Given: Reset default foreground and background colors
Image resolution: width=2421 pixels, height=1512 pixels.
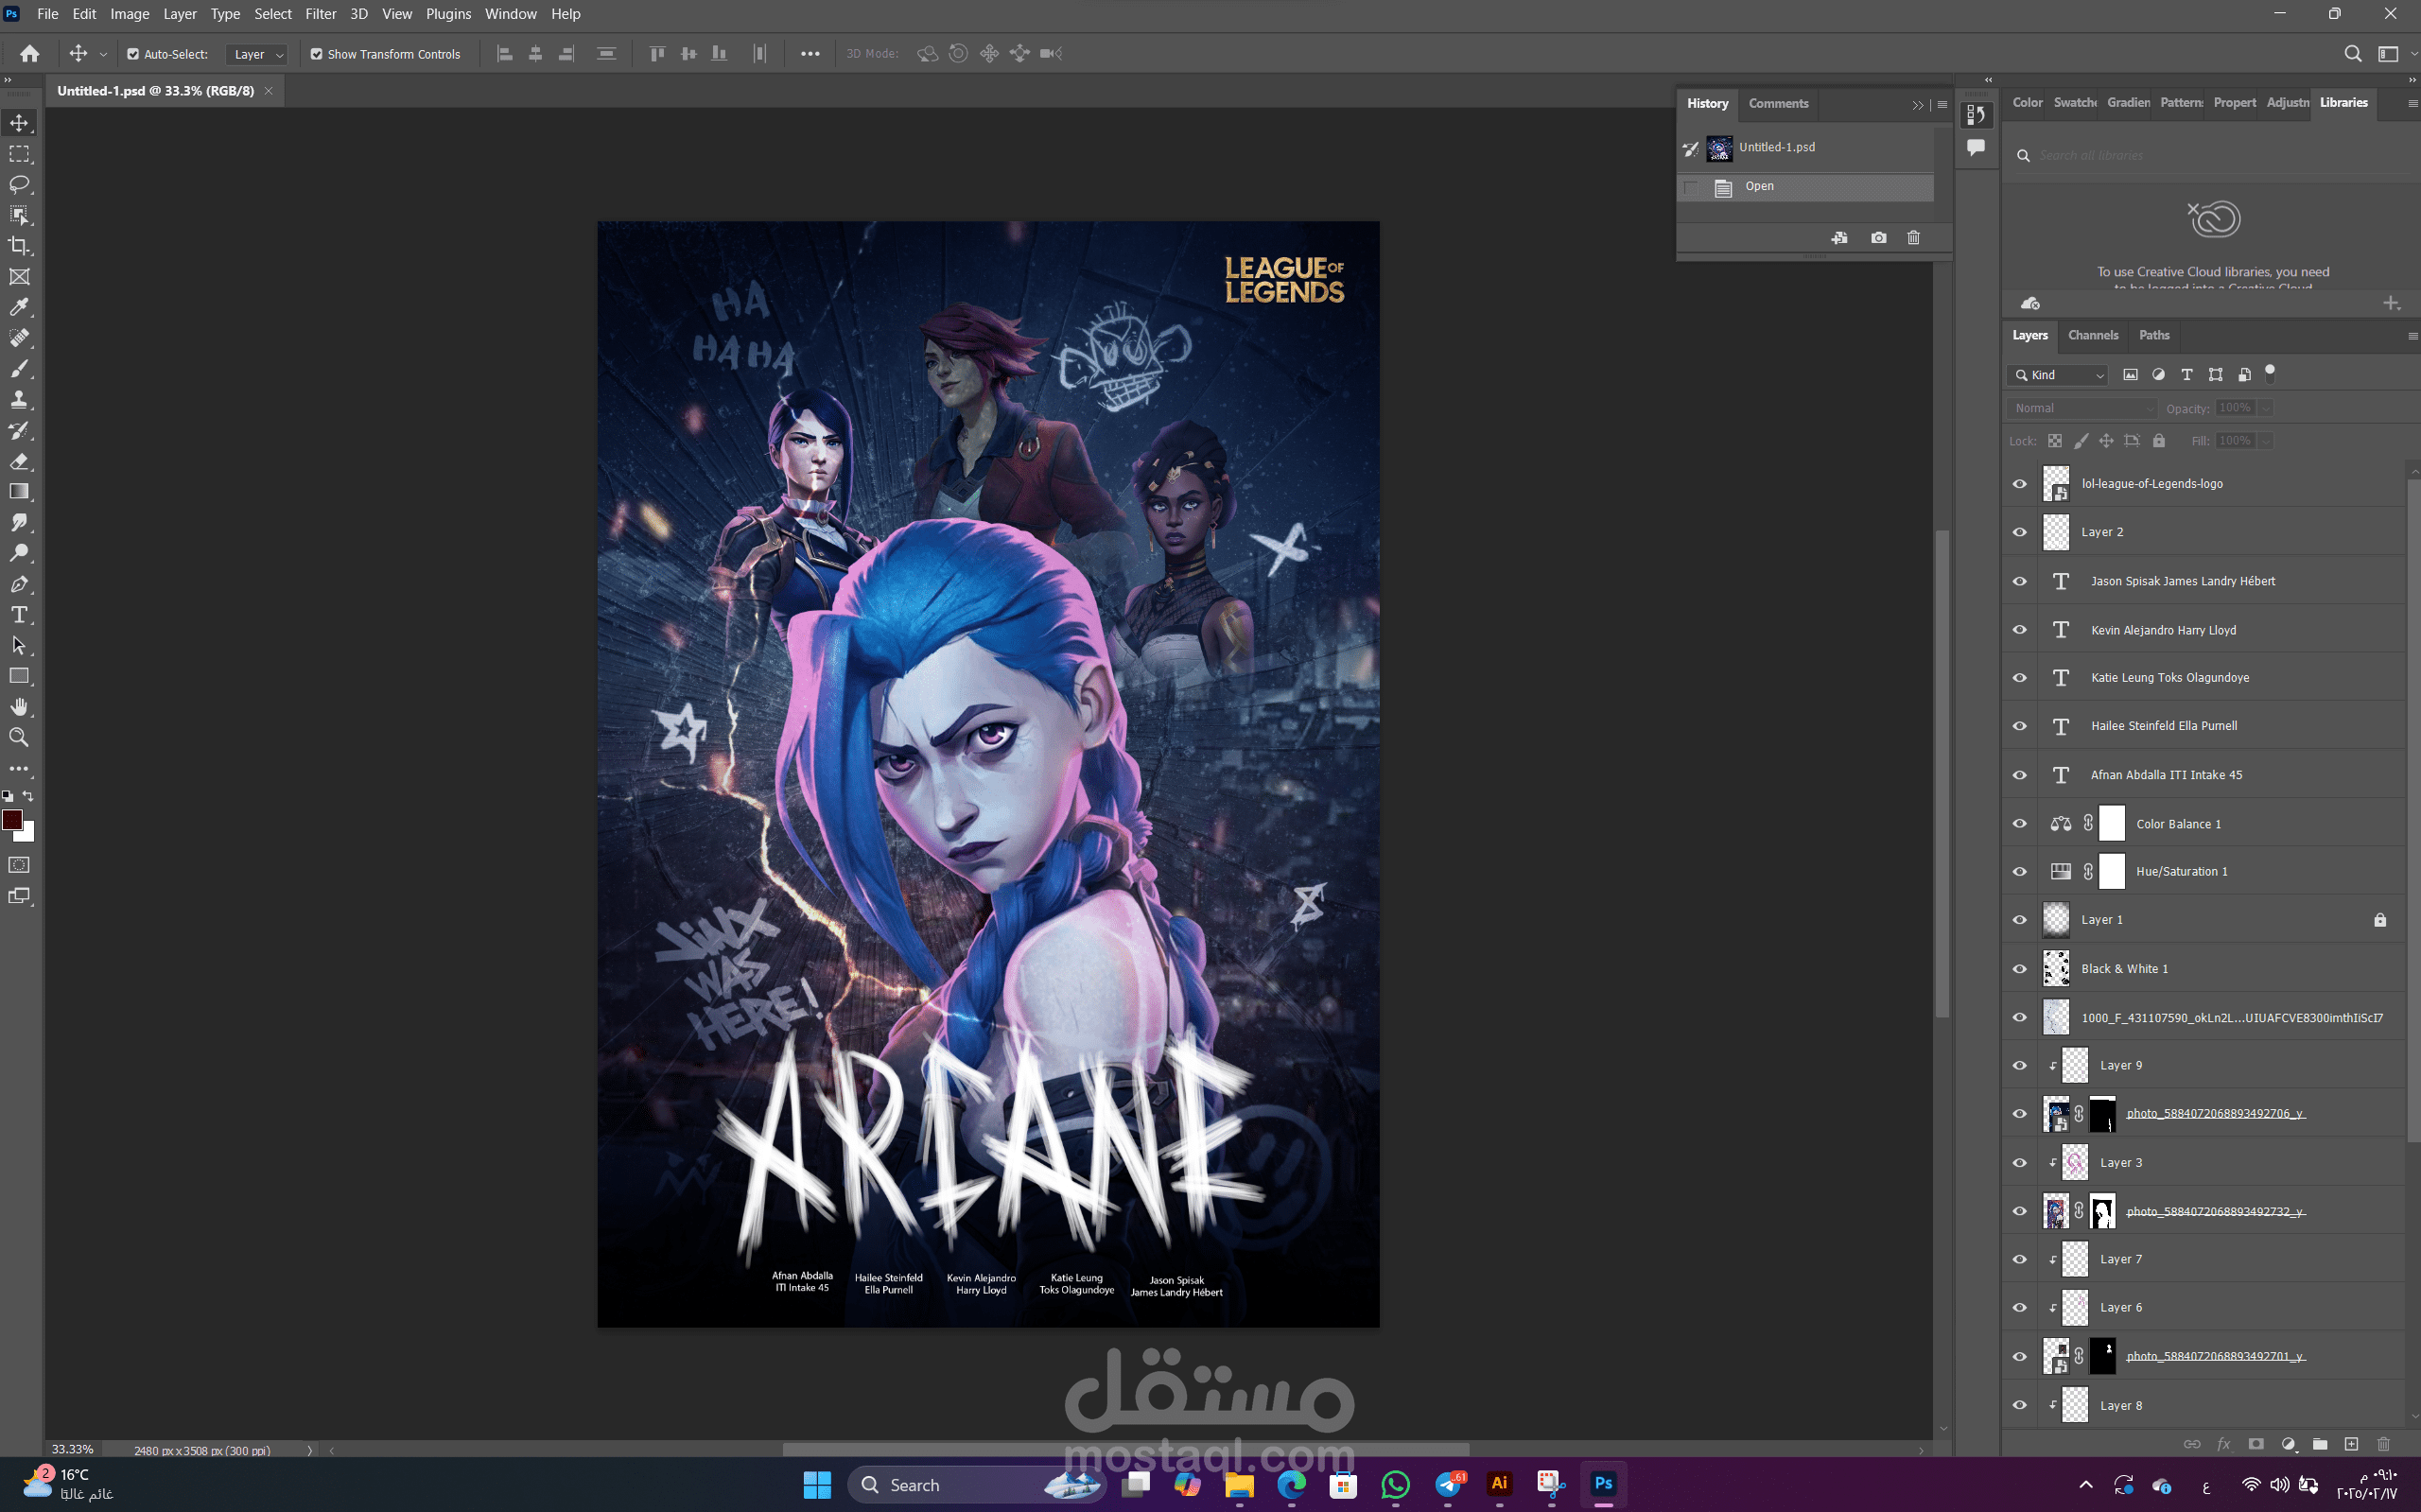Looking at the screenshot, I should (x=8, y=797).
